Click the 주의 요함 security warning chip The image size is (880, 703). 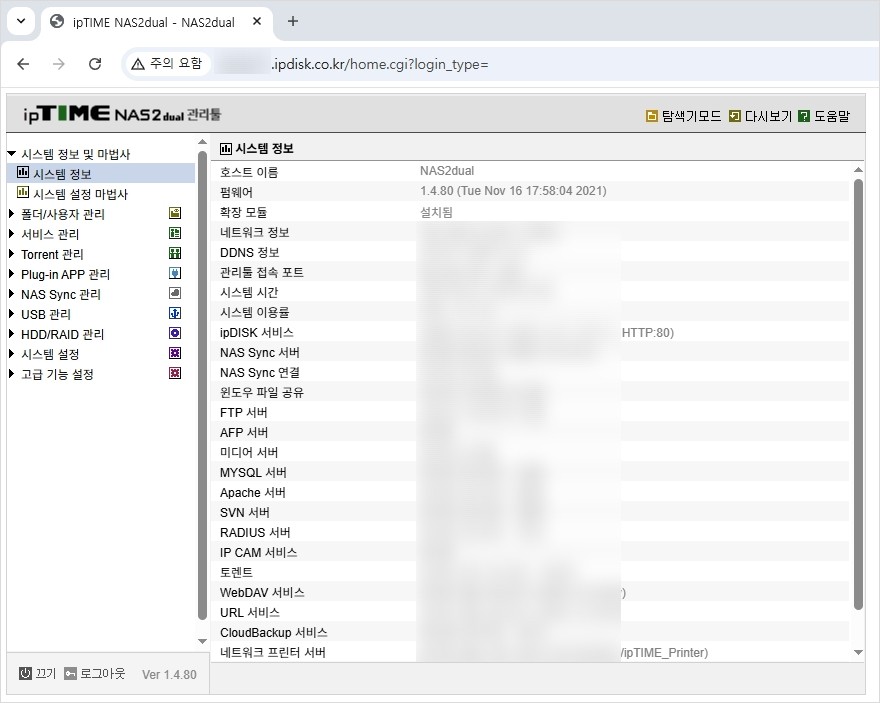tap(167, 64)
